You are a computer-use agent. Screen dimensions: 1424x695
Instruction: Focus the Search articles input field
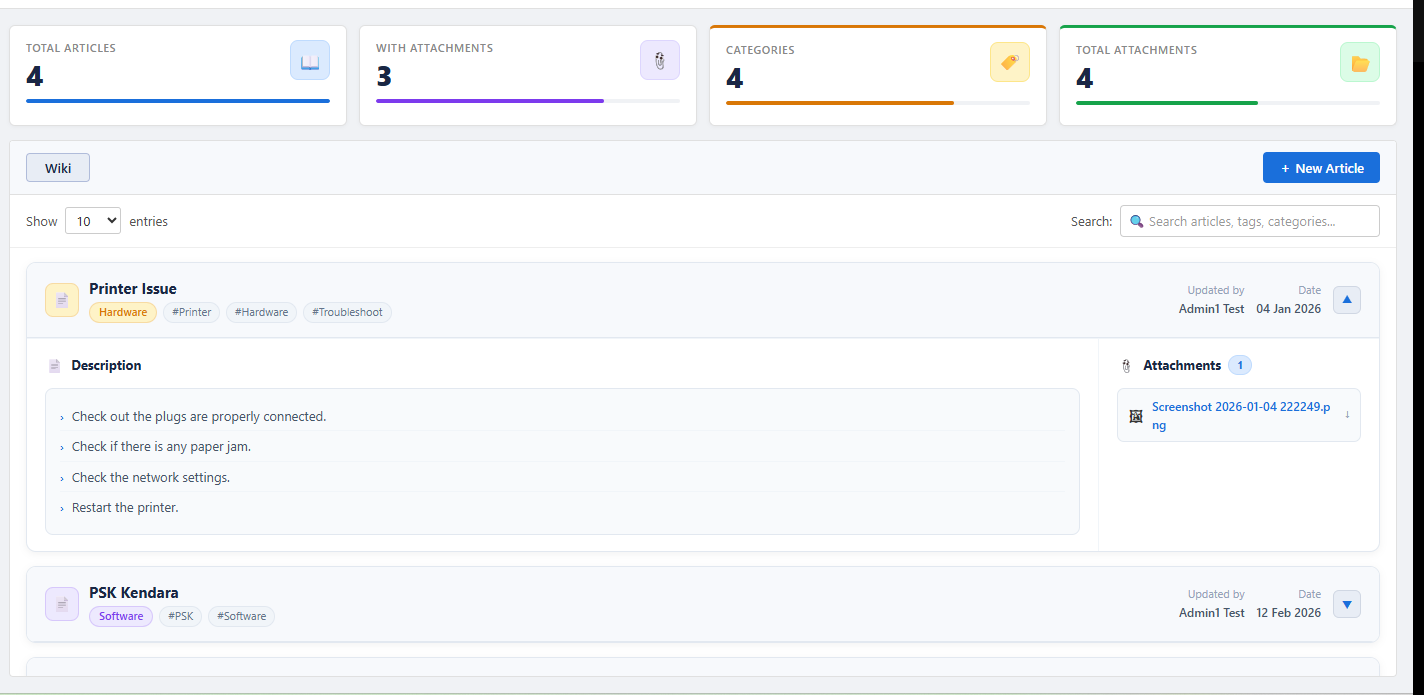point(1250,221)
